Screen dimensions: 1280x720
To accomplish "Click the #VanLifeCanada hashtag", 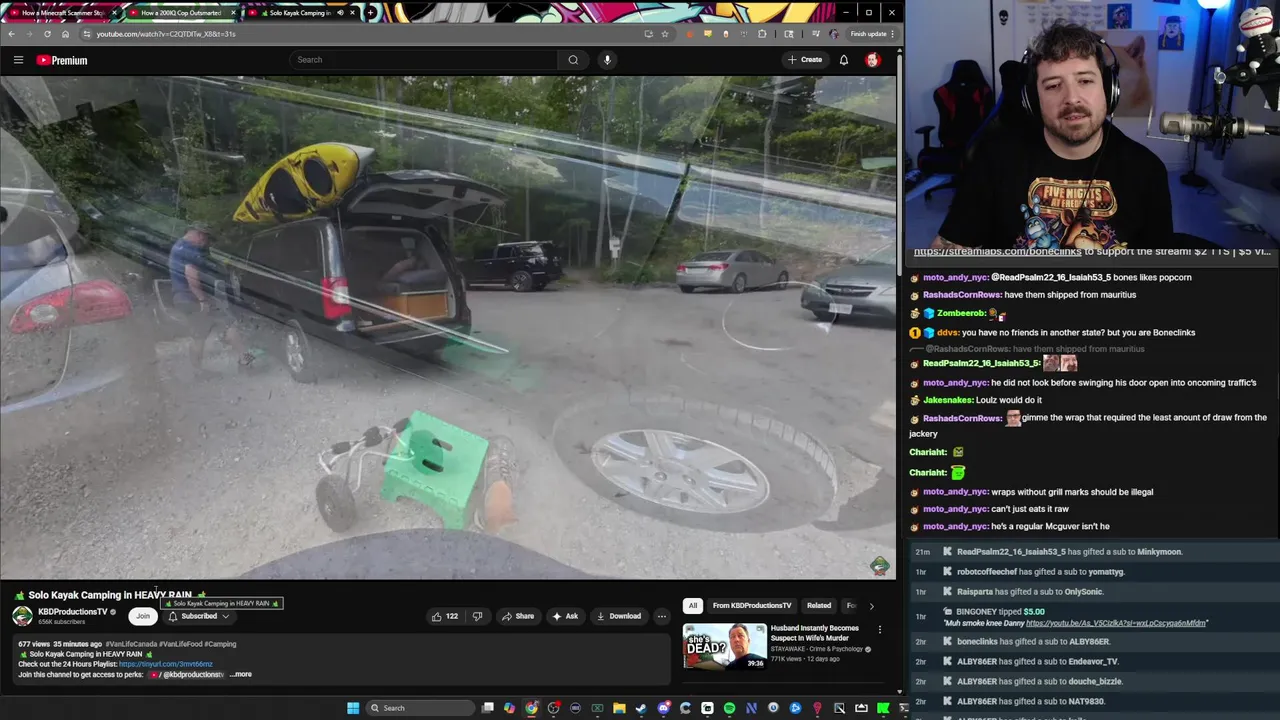I will click(129, 644).
